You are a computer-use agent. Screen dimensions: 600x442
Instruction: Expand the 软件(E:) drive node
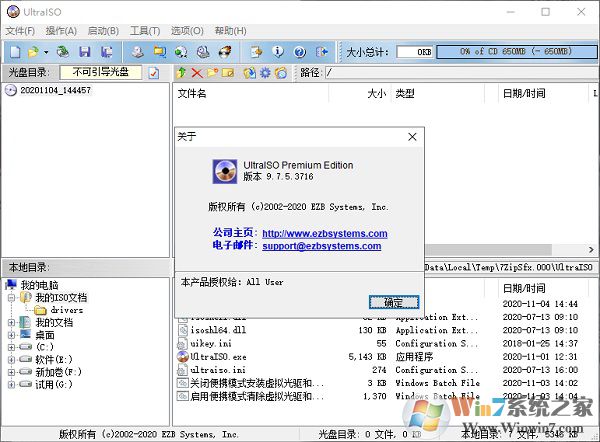[11, 360]
